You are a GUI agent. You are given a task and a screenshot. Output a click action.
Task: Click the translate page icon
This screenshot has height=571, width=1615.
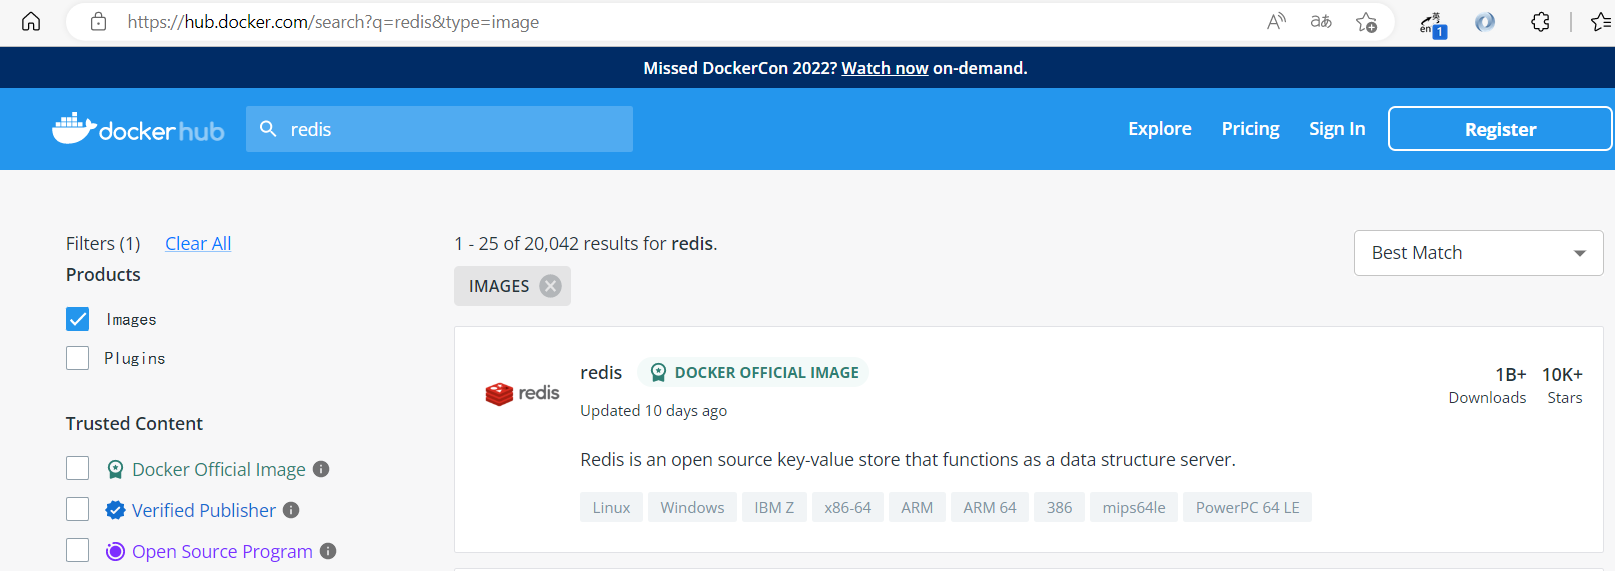1321,21
